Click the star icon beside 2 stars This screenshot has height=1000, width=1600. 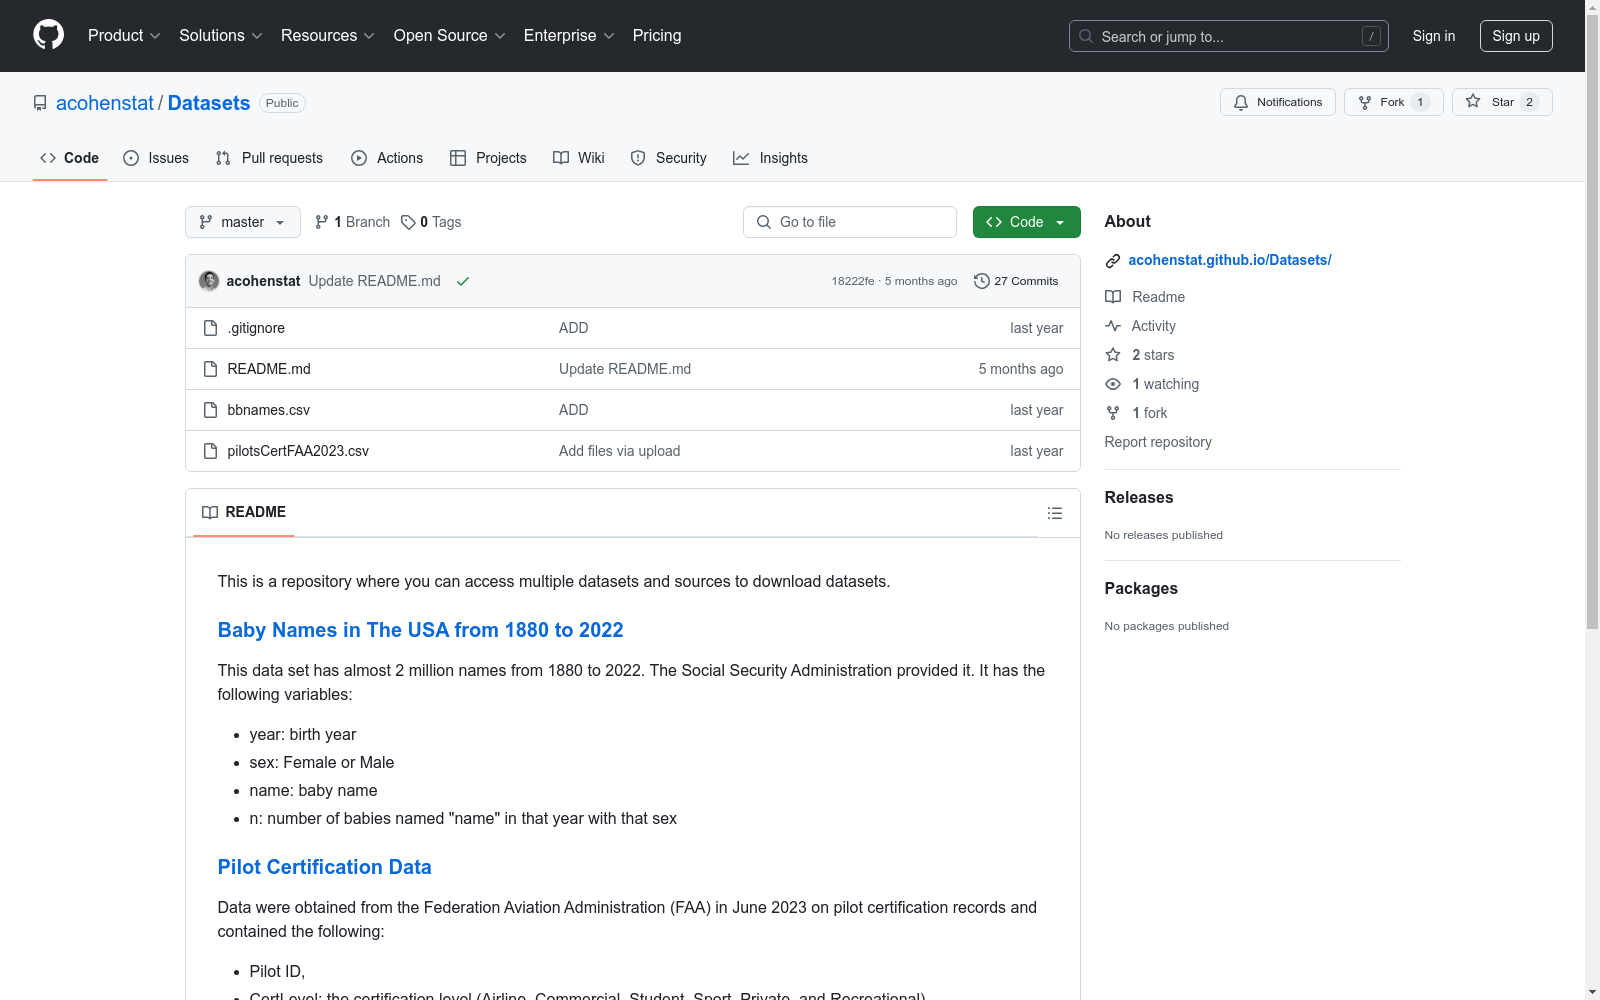point(1113,355)
